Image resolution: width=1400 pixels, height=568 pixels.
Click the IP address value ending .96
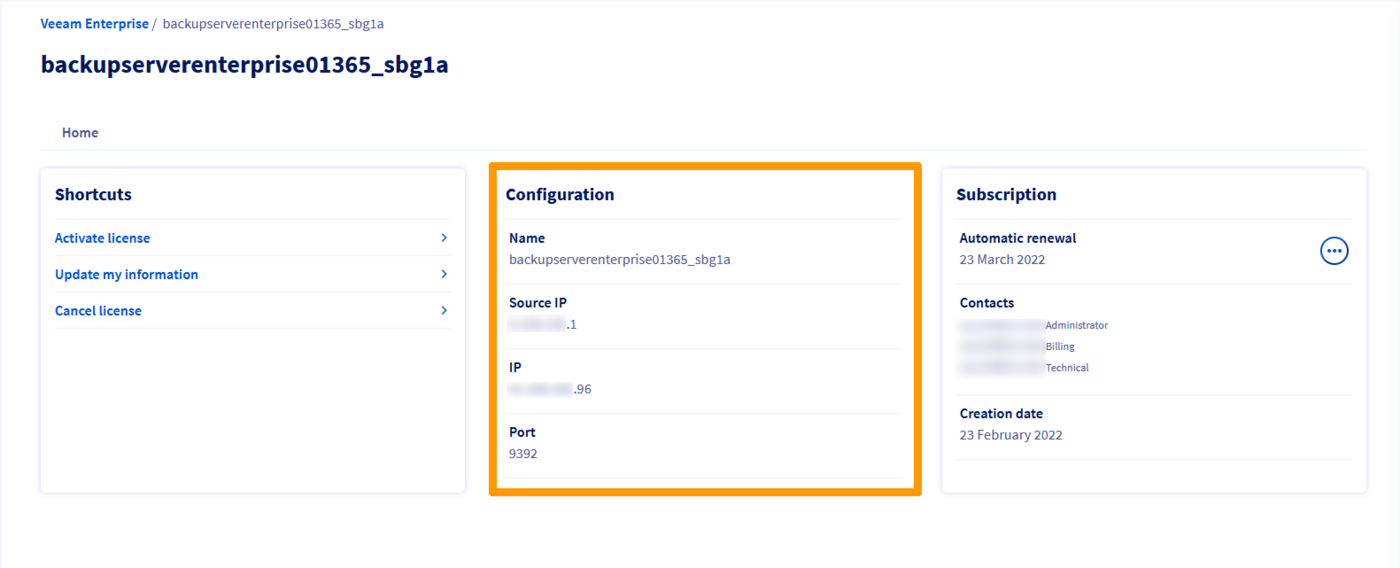pyautogui.click(x=550, y=389)
